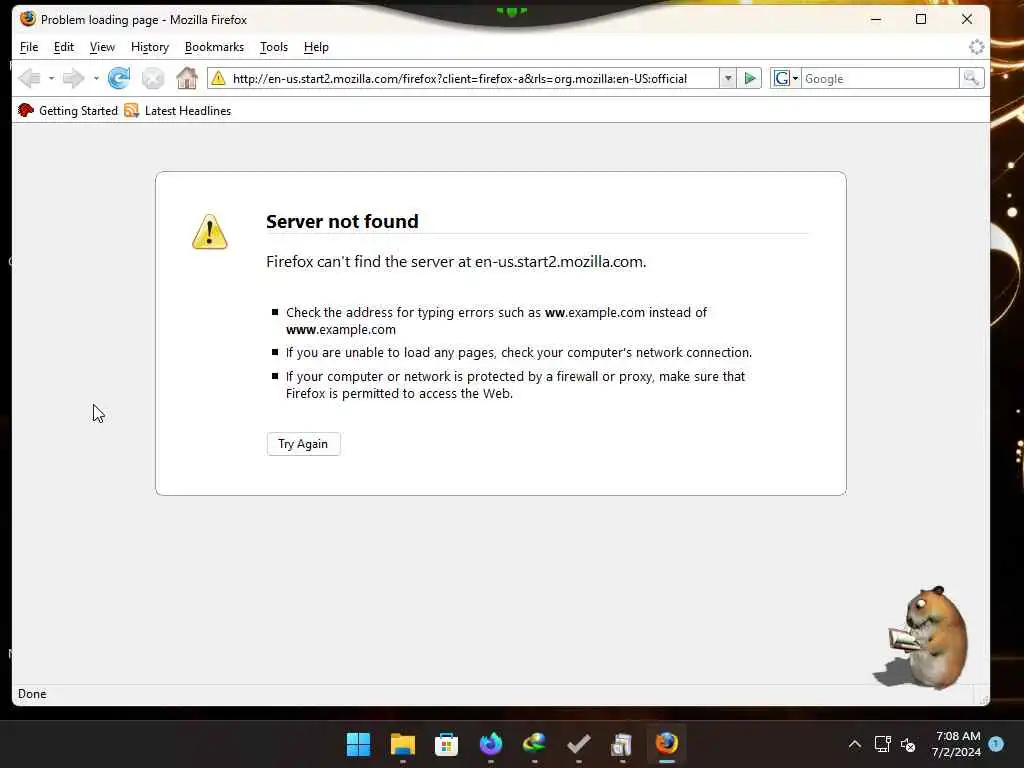
Task: Open the Tools menu
Action: click(x=274, y=47)
